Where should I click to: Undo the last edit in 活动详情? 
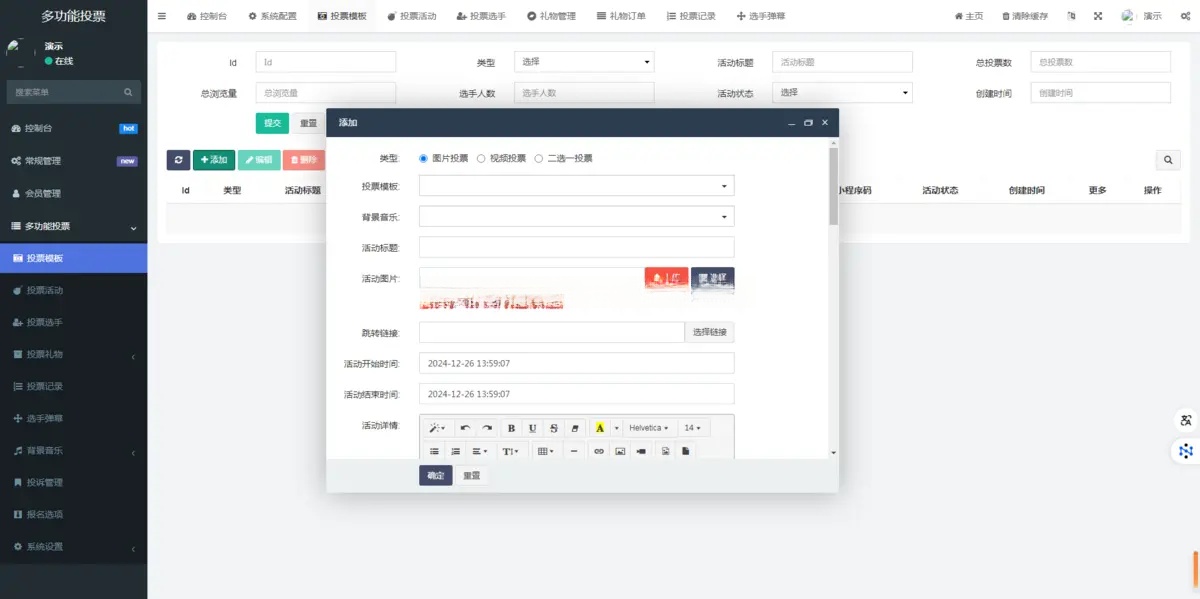466,428
